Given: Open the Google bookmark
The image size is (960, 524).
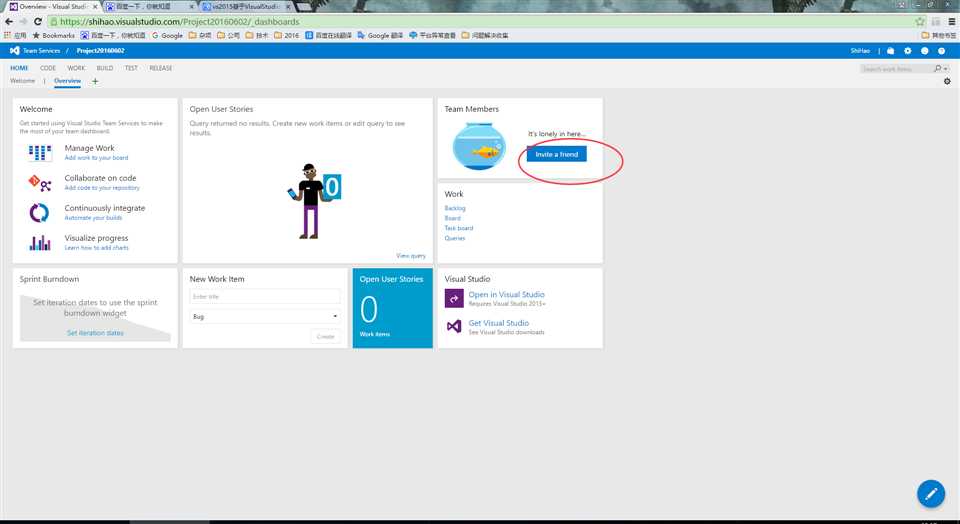Looking at the screenshot, I should (x=167, y=36).
